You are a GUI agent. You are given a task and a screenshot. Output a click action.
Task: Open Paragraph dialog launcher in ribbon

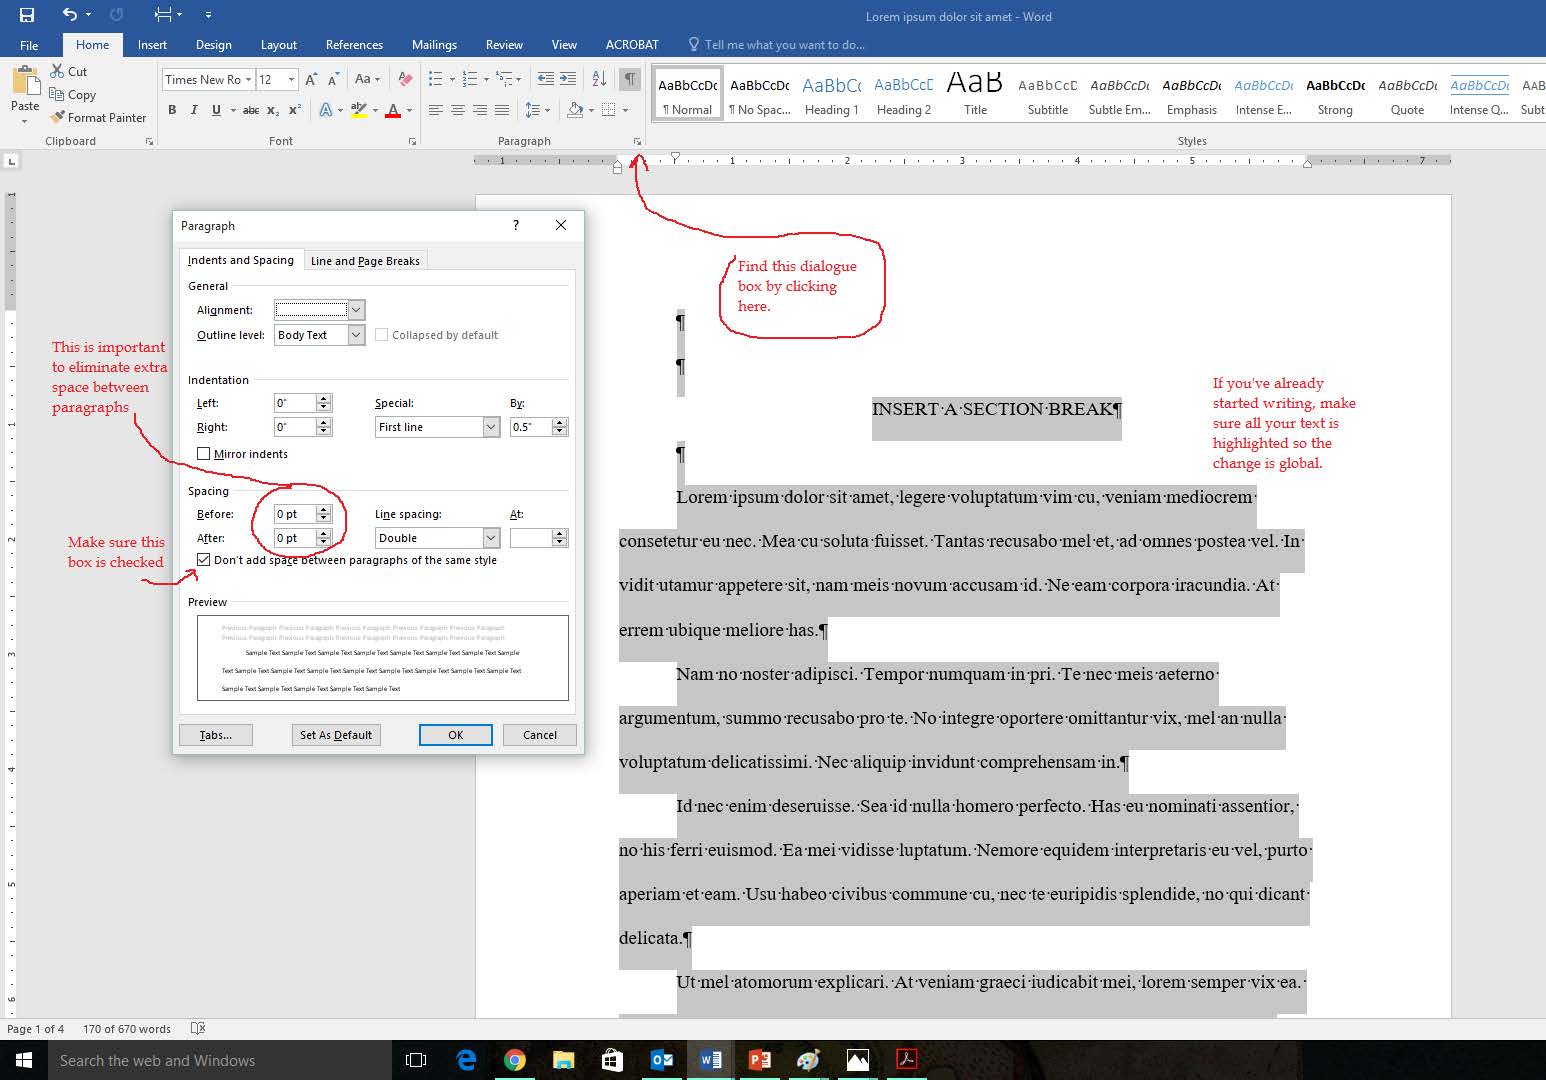(x=637, y=142)
